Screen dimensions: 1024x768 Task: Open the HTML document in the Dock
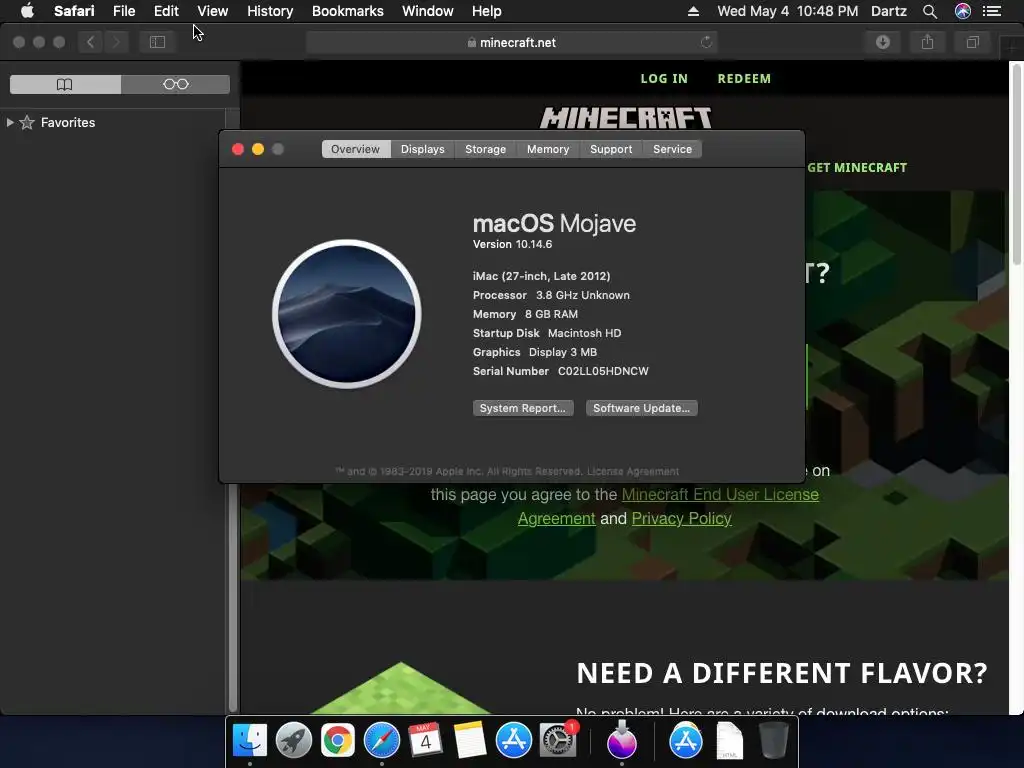click(x=729, y=741)
